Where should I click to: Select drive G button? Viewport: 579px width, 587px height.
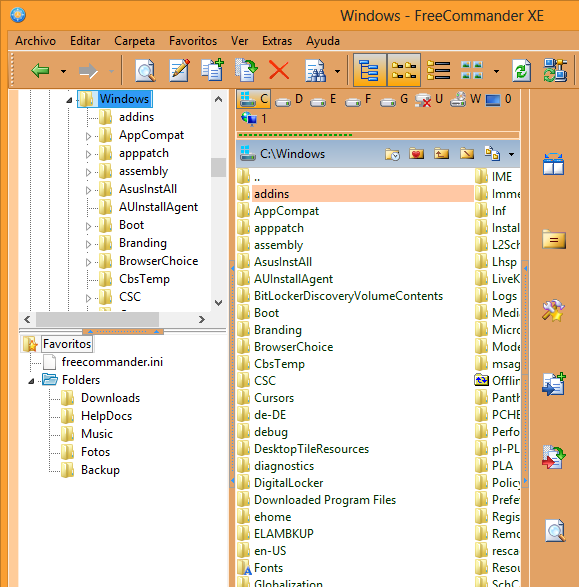(x=393, y=100)
